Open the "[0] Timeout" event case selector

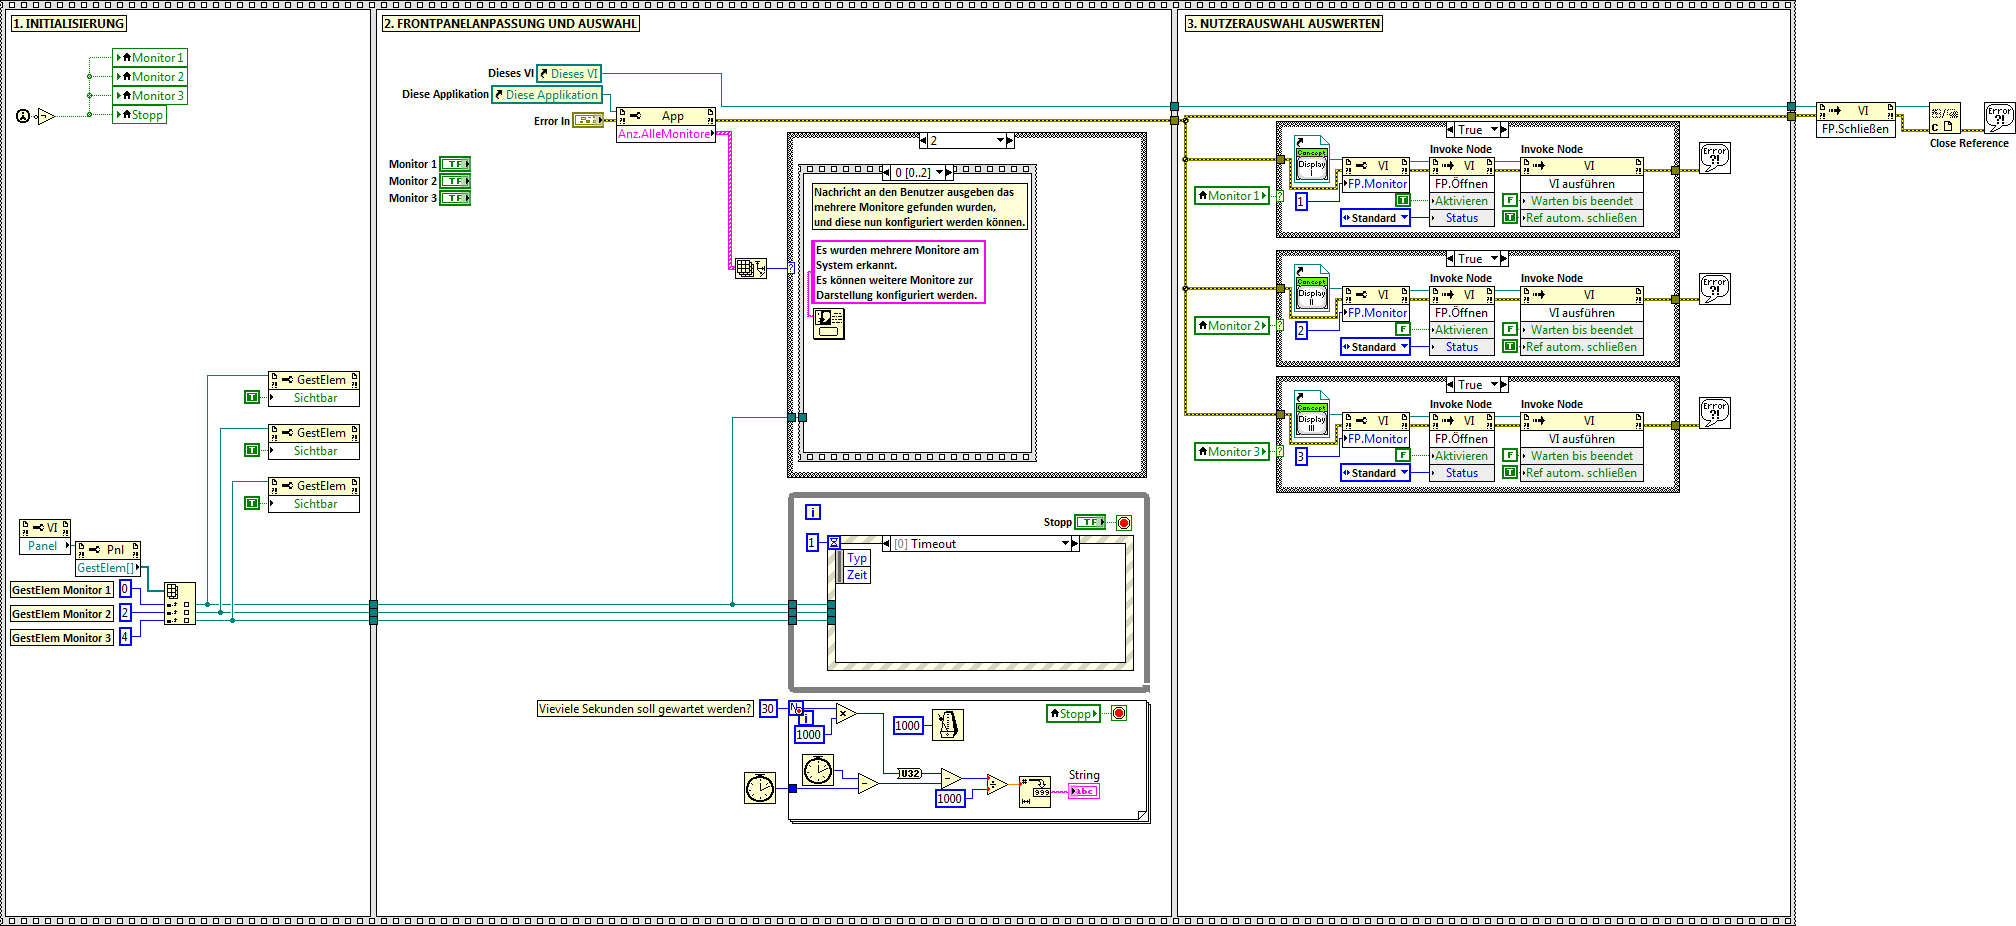tap(981, 544)
